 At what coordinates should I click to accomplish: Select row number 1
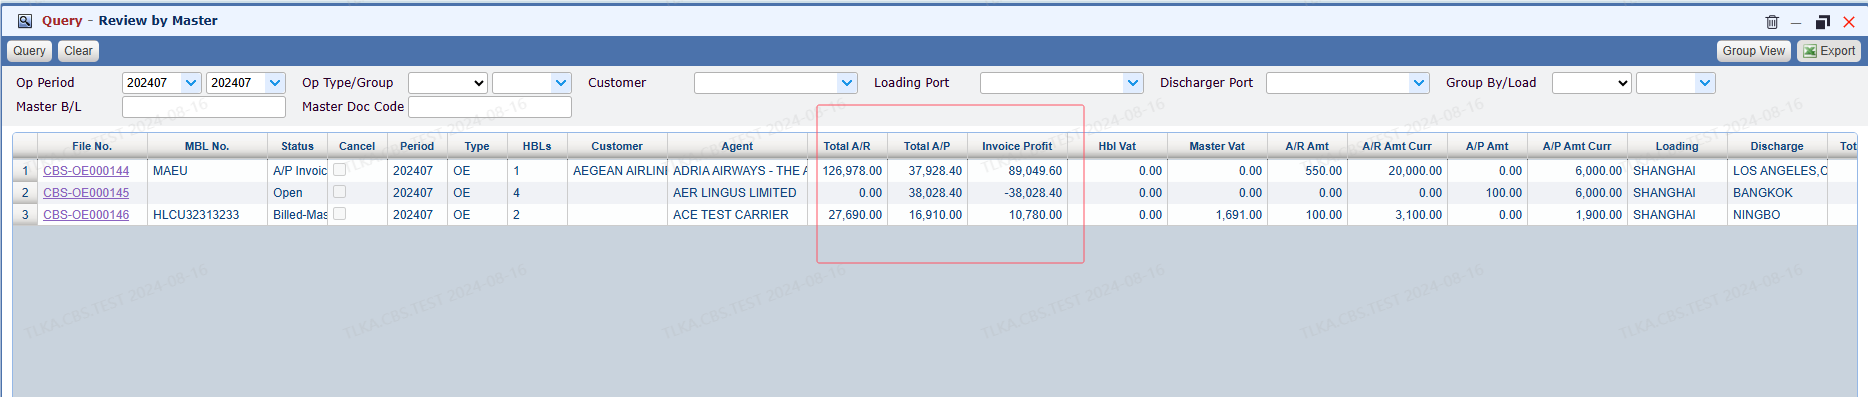[25, 171]
